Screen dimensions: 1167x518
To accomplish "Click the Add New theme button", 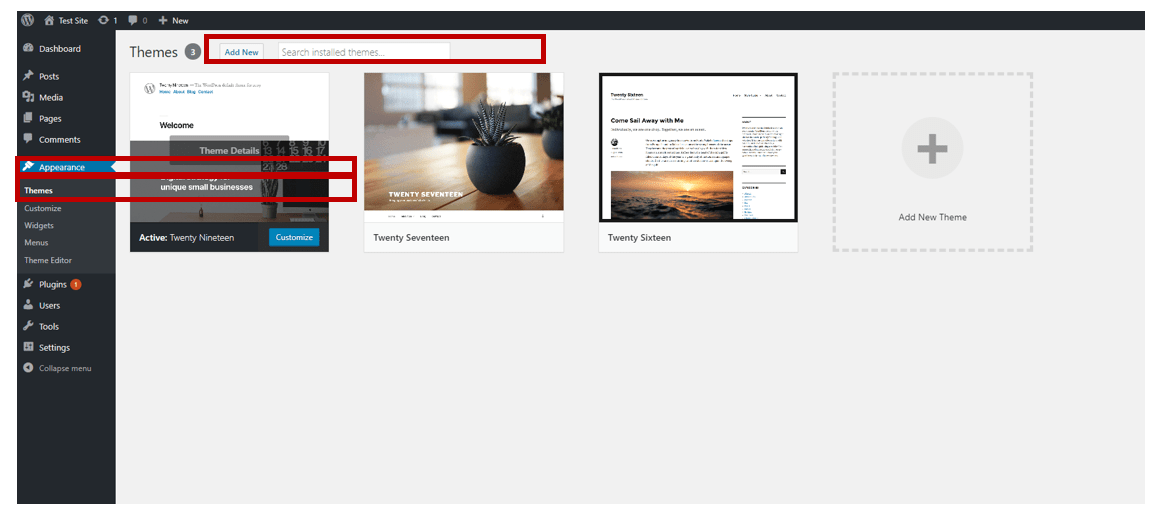I will 241,52.
